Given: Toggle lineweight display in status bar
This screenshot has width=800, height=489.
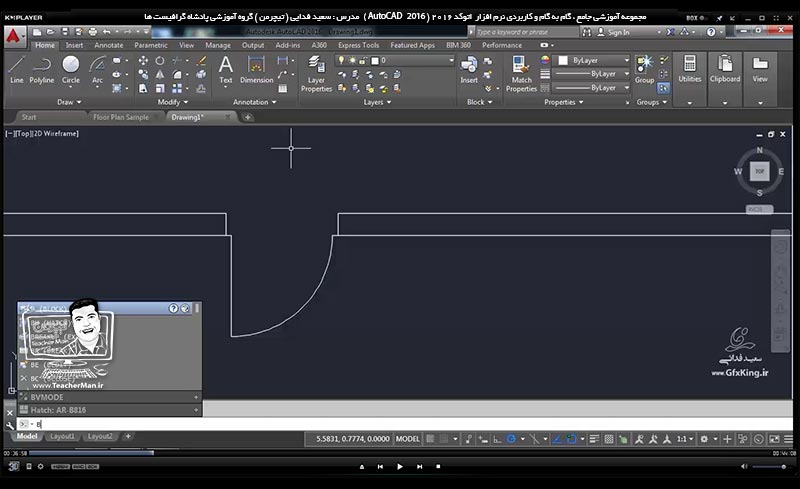Looking at the screenshot, I should coord(594,439).
